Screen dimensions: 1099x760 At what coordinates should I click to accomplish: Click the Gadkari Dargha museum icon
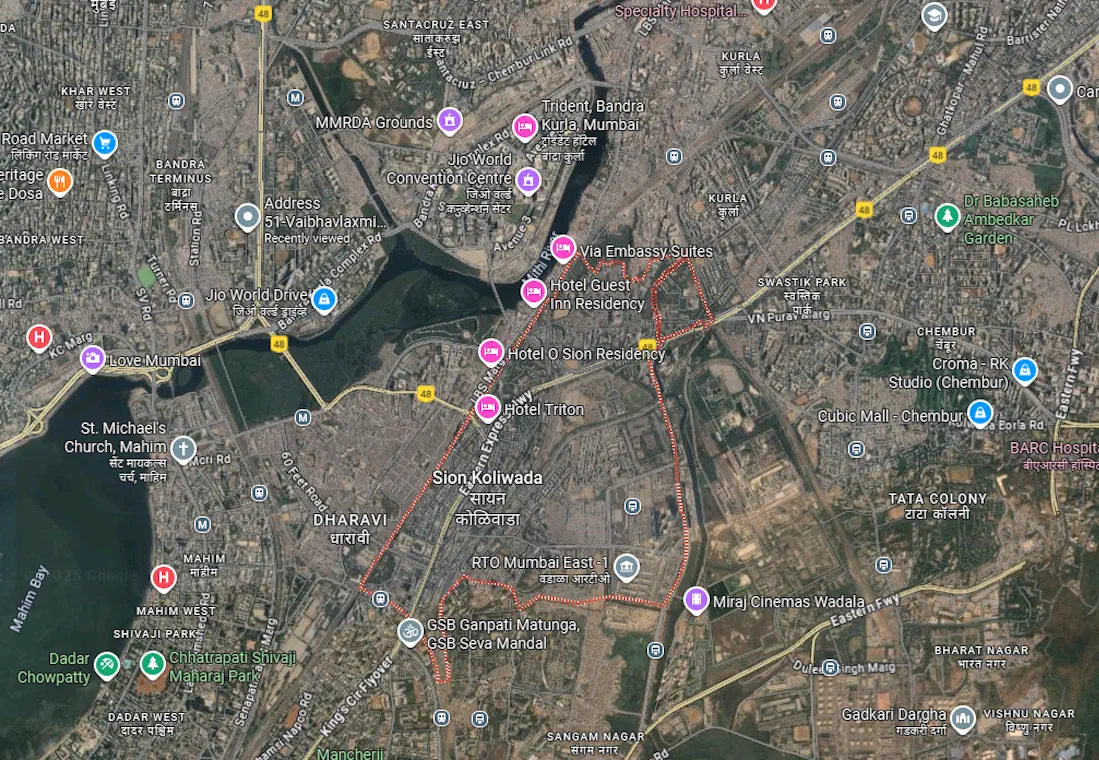(963, 718)
